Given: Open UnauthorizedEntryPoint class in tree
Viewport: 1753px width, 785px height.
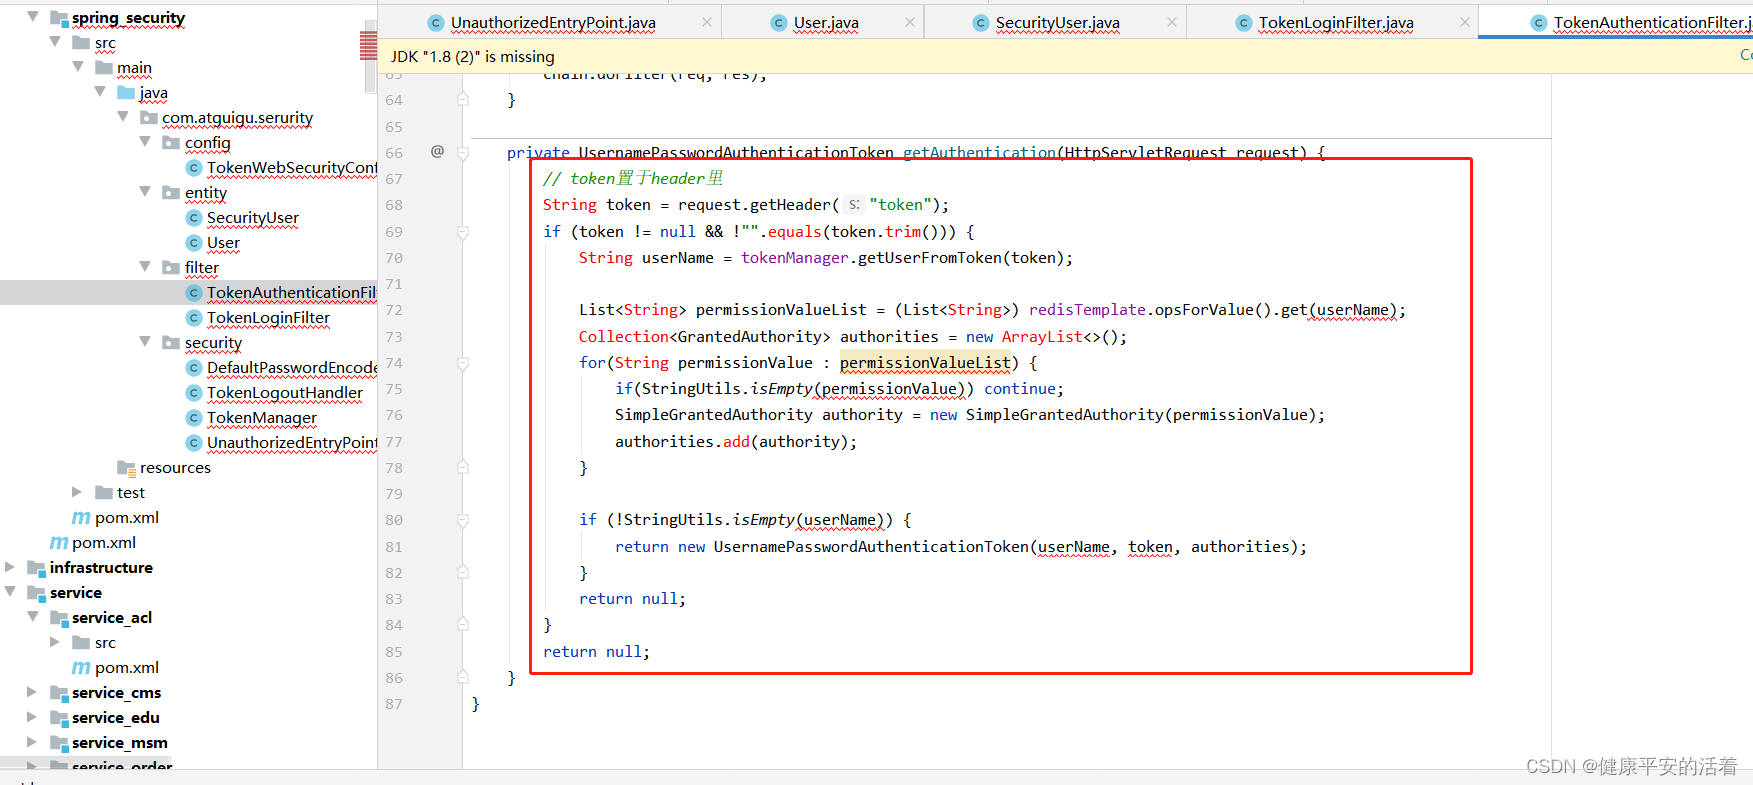Looking at the screenshot, I should click(x=292, y=442).
